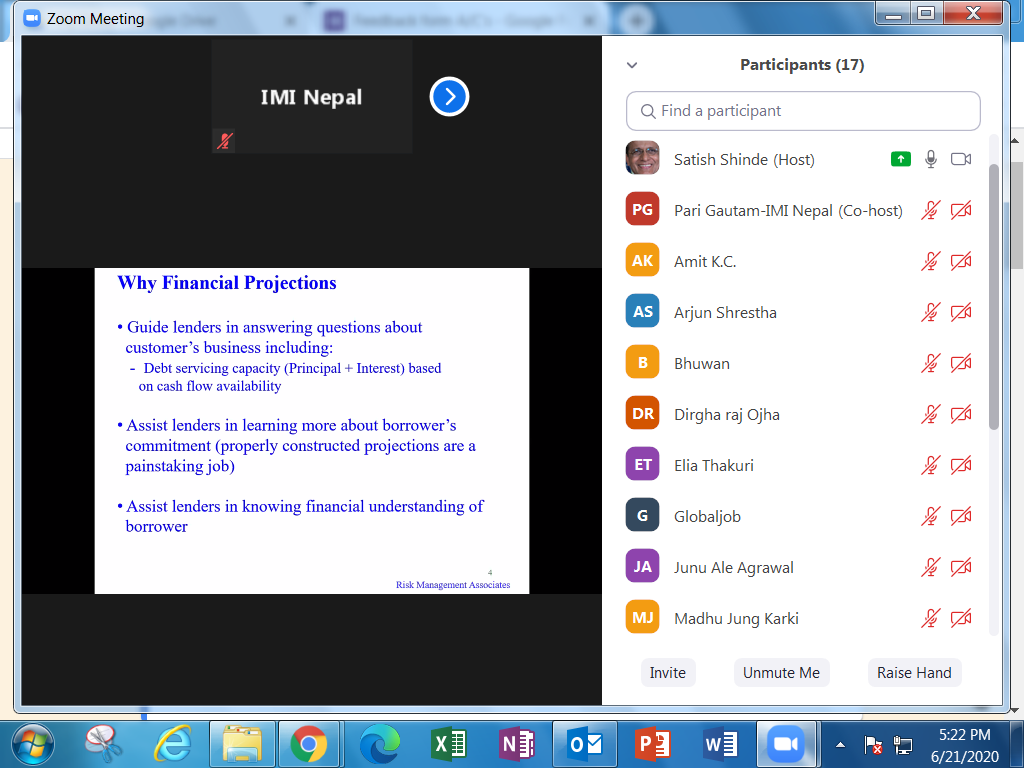Click Amit K.C.'s disabled camera icon
The image size is (1024, 768).
pyautogui.click(x=961, y=261)
